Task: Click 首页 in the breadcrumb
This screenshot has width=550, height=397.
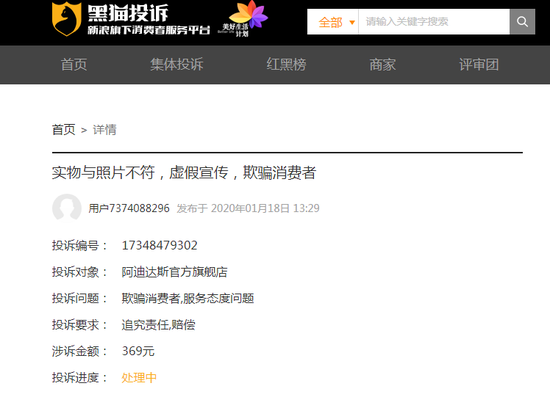Action: tap(63, 130)
